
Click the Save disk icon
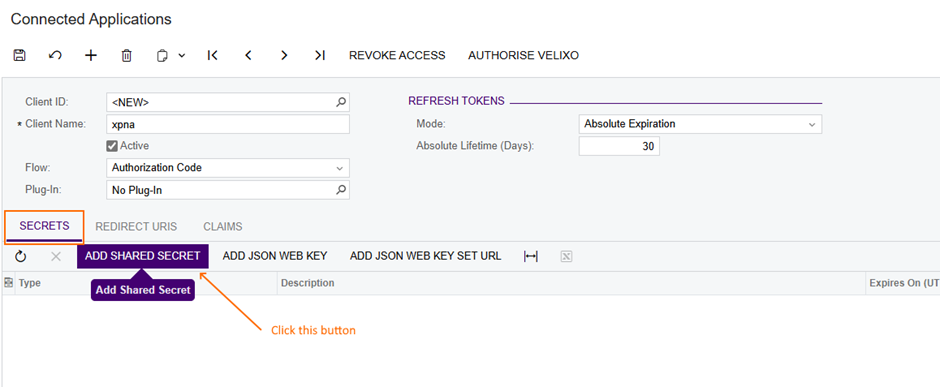coord(19,55)
